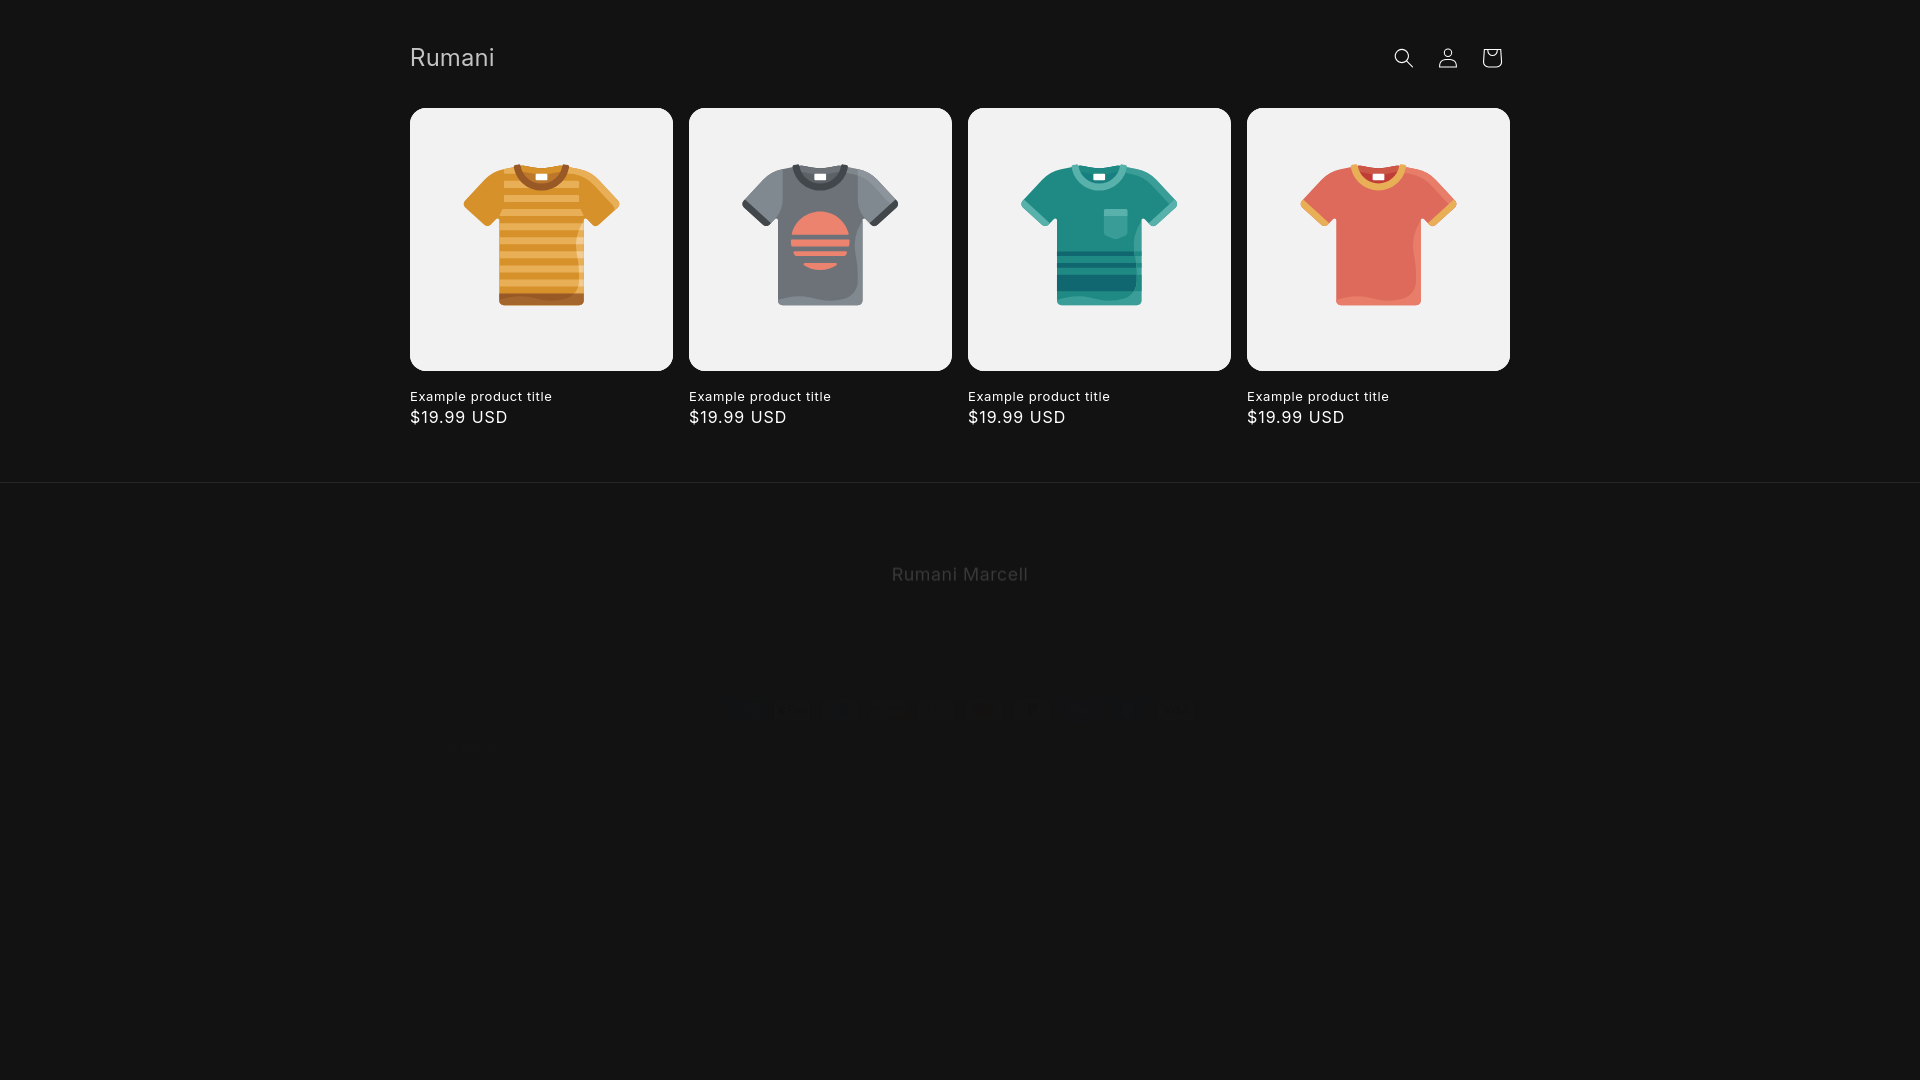The width and height of the screenshot is (1920, 1080).
Task: Open the account login icon
Action: pos(1447,58)
